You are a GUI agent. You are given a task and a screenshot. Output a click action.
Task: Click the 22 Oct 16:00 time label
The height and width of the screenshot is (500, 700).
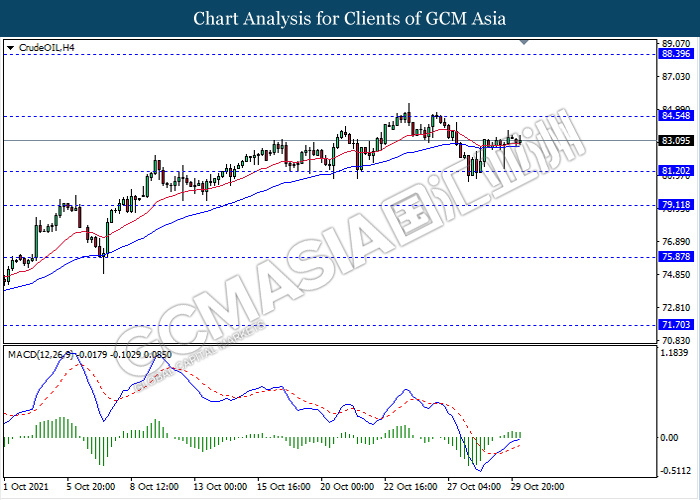[410, 487]
